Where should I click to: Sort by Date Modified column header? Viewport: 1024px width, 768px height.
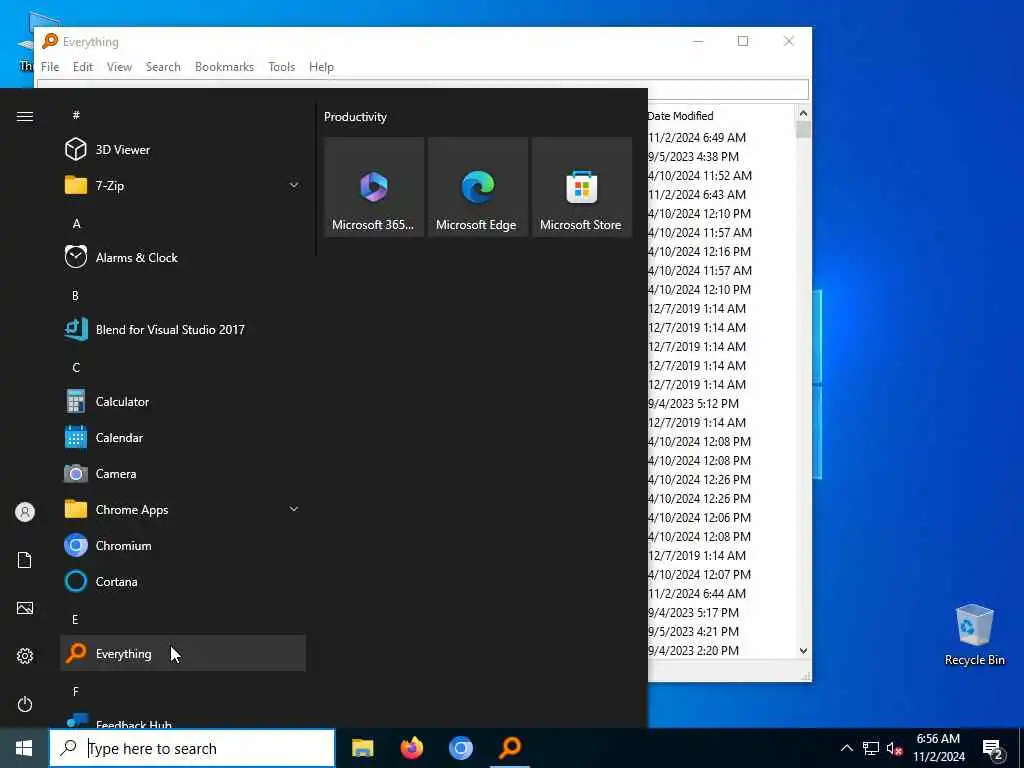point(680,116)
